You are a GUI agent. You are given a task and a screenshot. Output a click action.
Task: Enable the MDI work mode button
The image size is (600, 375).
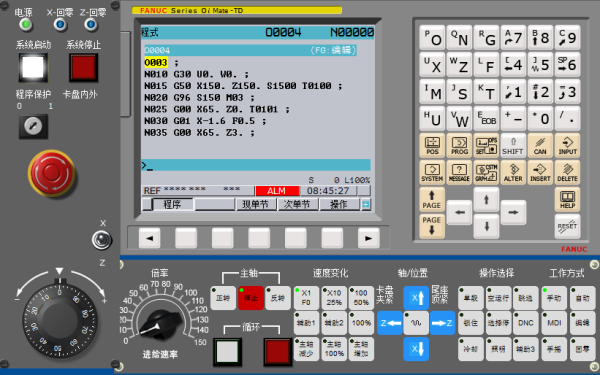pos(554,323)
